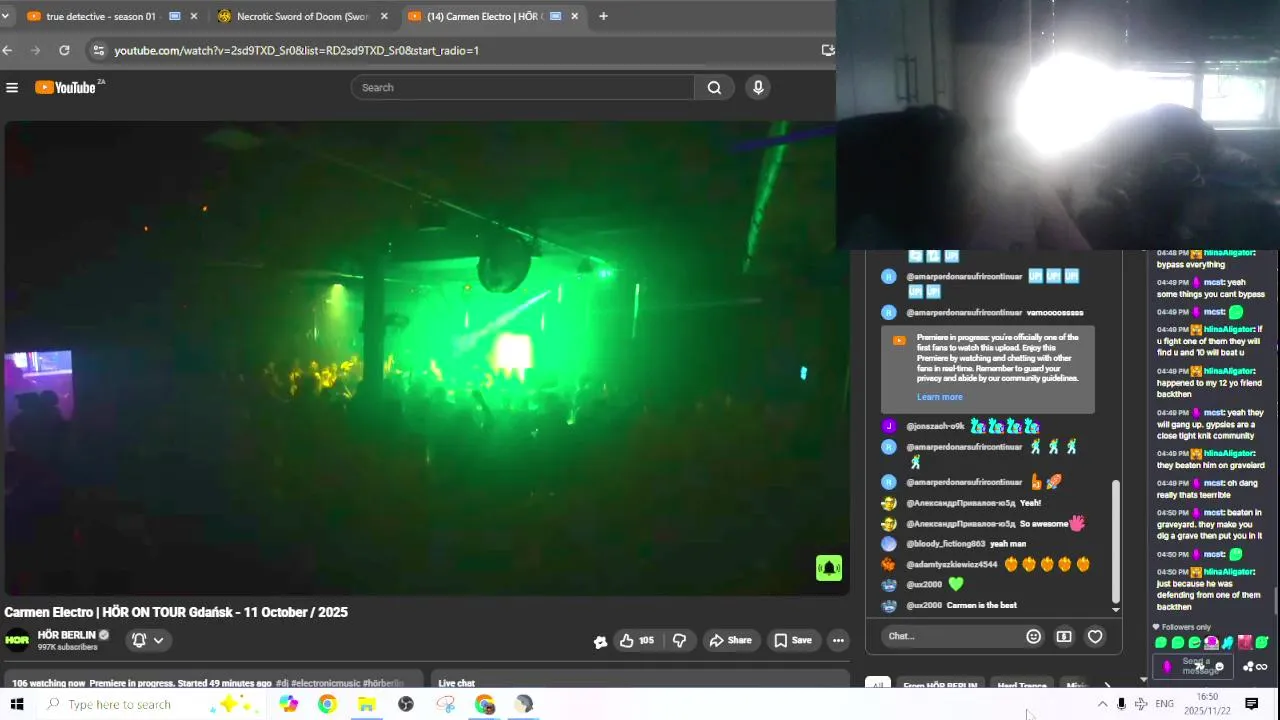Open a new browser tab

coord(603,16)
